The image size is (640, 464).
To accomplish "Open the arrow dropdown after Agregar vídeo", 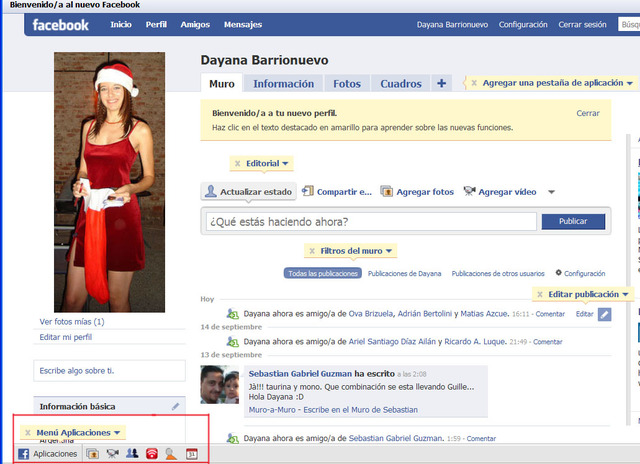I will [551, 192].
